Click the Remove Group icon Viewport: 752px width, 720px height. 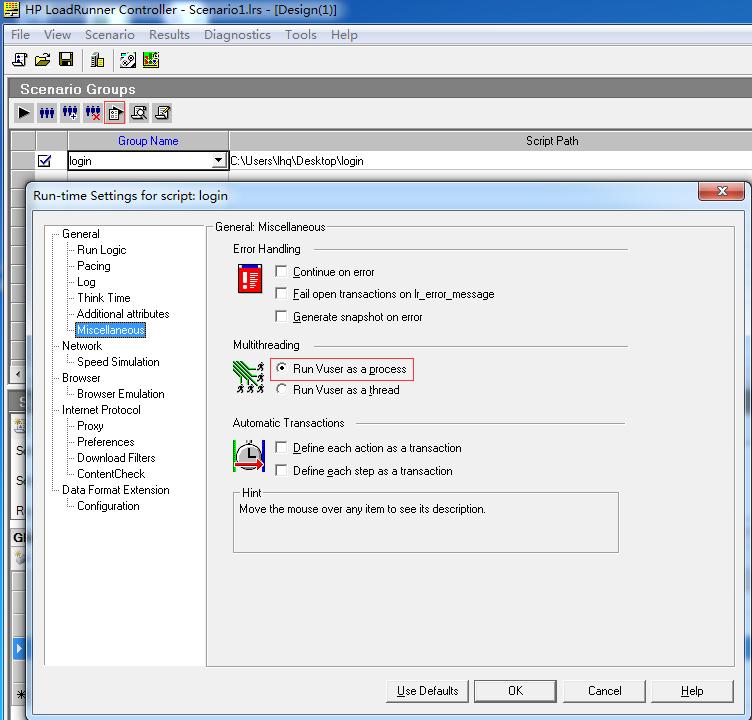(93, 113)
